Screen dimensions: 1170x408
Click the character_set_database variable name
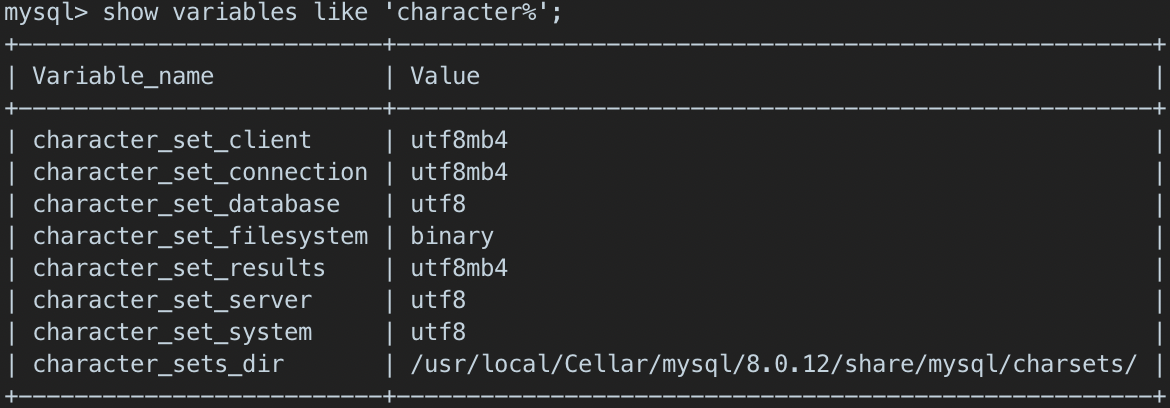(x=186, y=204)
